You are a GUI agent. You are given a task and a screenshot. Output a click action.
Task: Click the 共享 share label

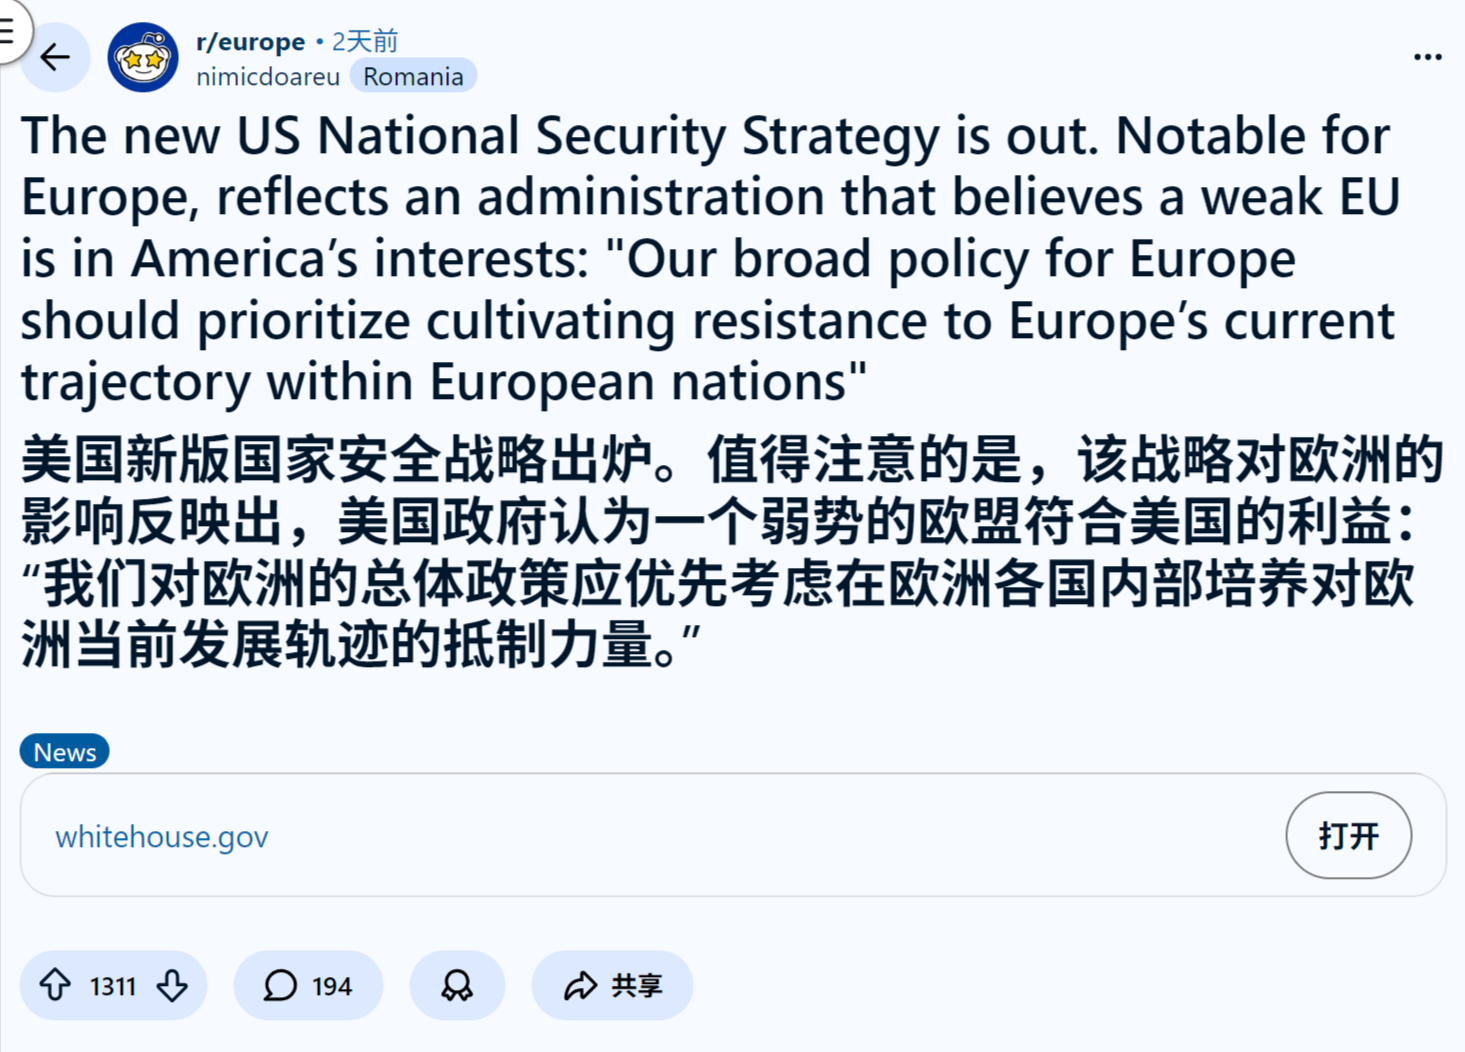(x=637, y=986)
